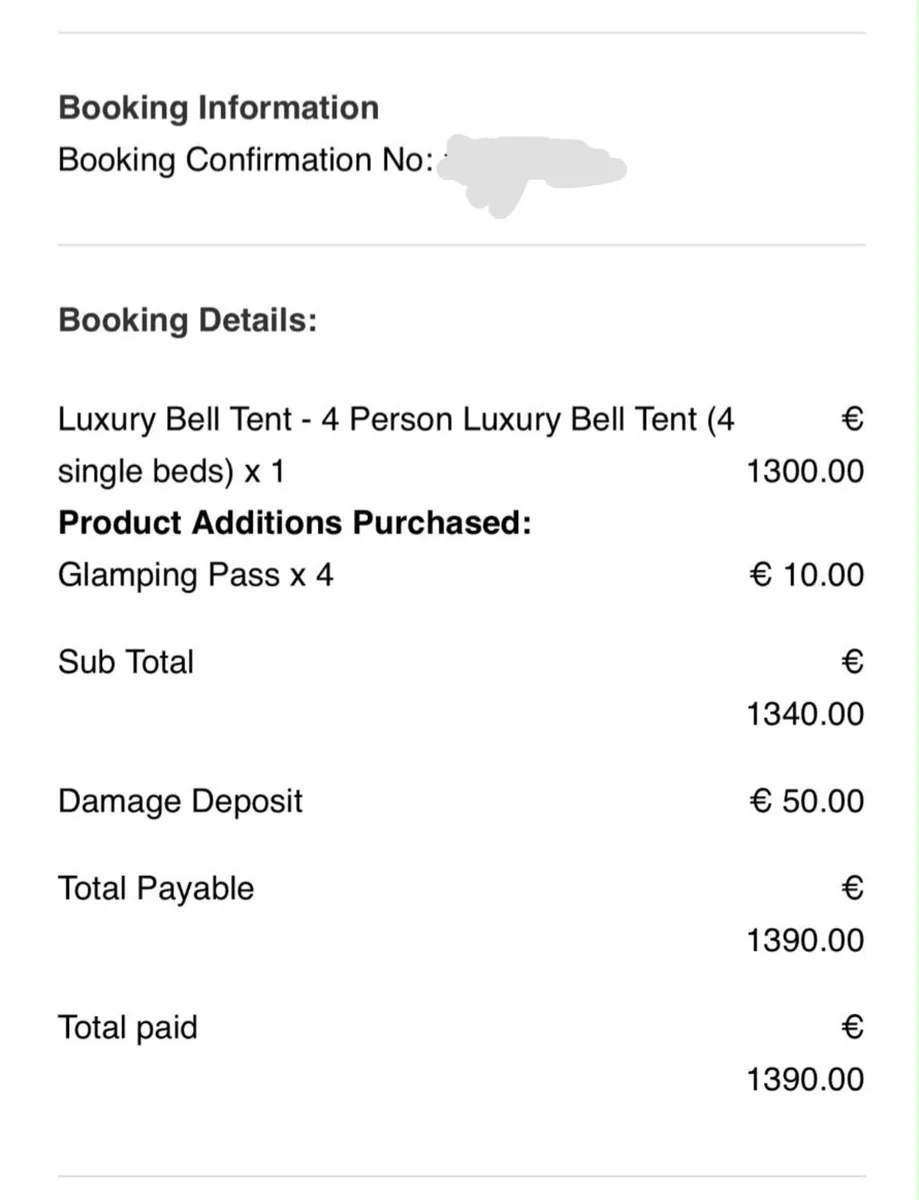The image size is (919, 1200).
Task: Select the Total paid label
Action: click(128, 1027)
